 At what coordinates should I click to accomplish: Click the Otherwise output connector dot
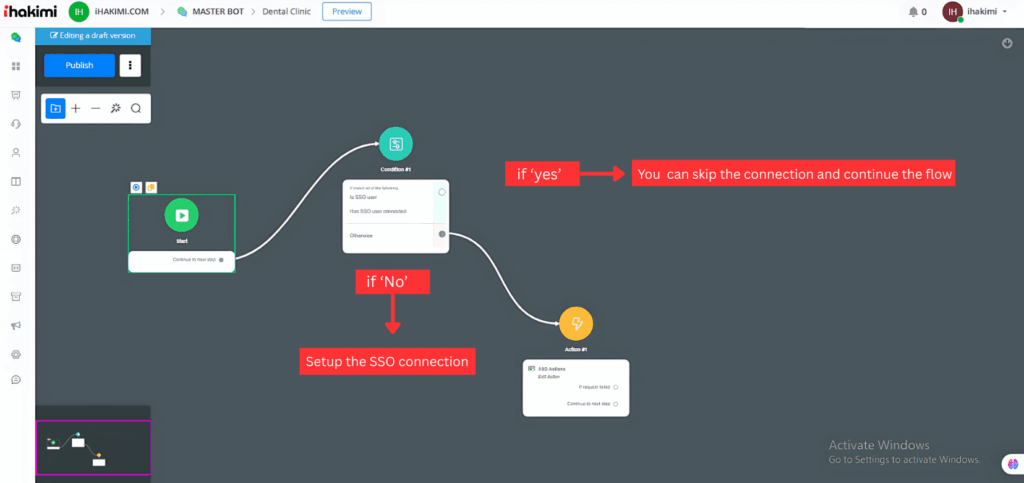[x=441, y=235]
